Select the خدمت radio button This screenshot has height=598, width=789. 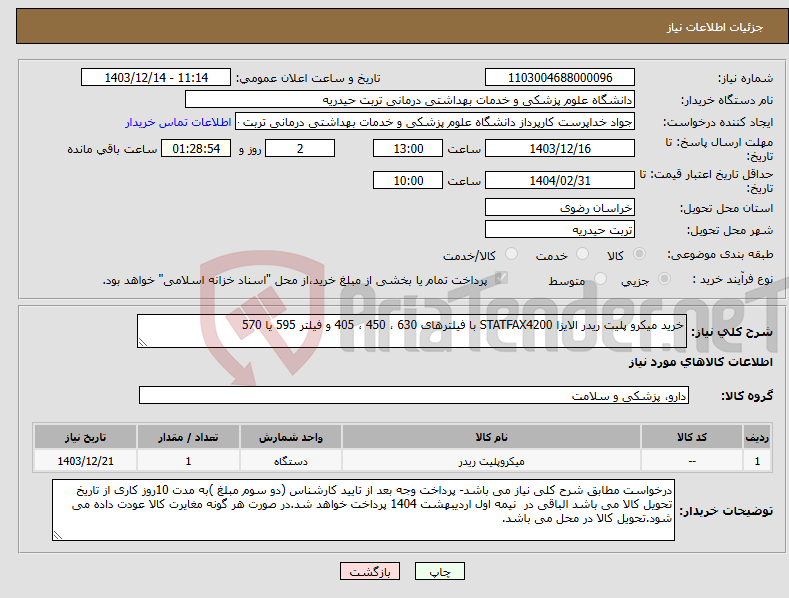coord(582,254)
